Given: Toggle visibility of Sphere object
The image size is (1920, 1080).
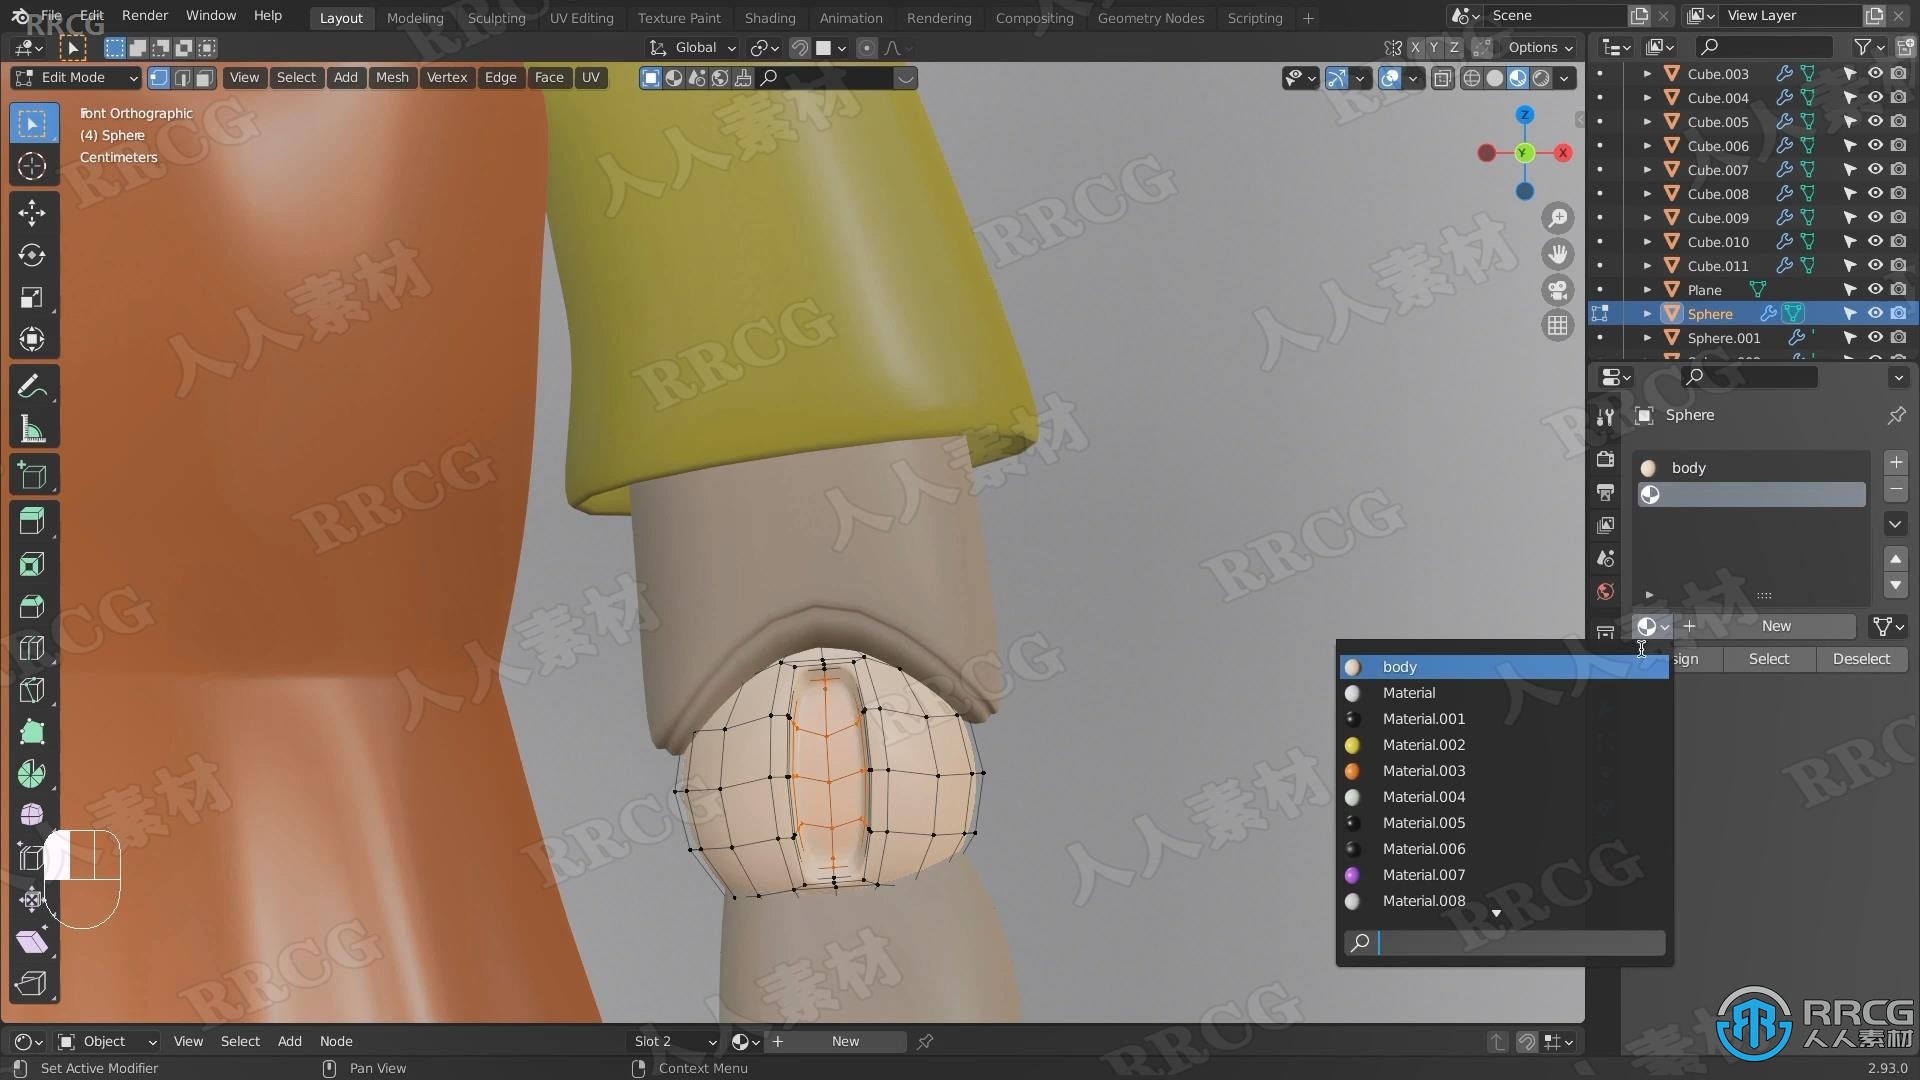Looking at the screenshot, I should pyautogui.click(x=1874, y=313).
